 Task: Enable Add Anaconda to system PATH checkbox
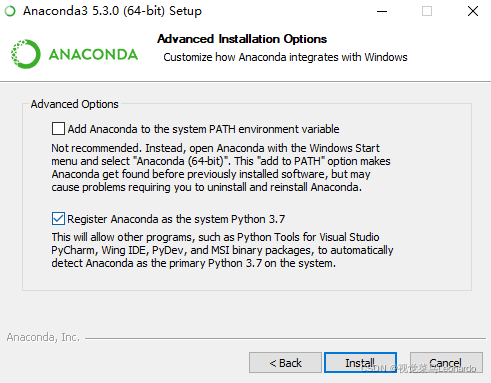coord(58,129)
